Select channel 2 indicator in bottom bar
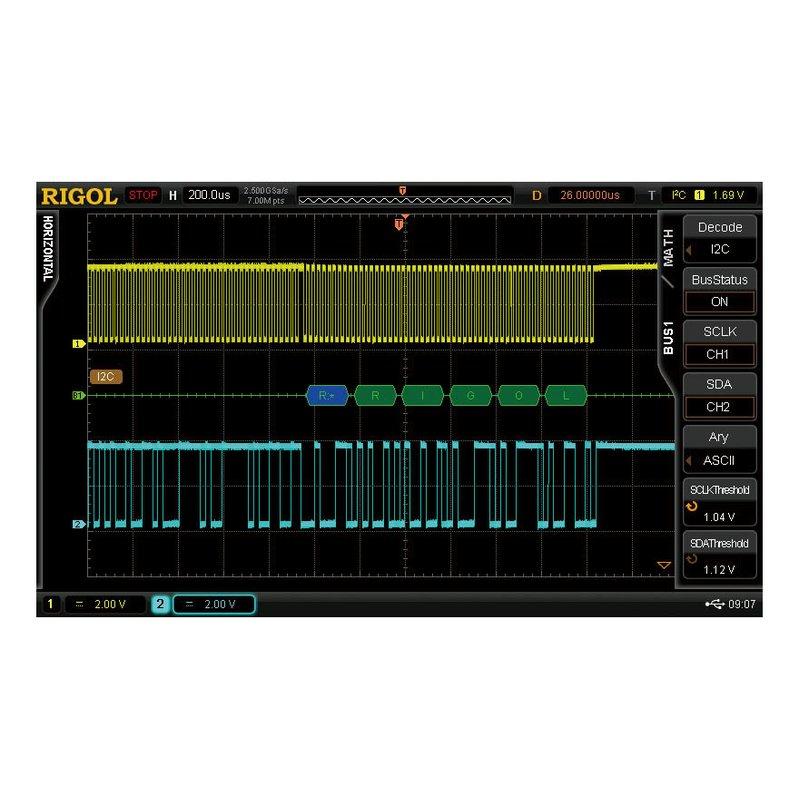The image size is (799, 799). tap(160, 604)
